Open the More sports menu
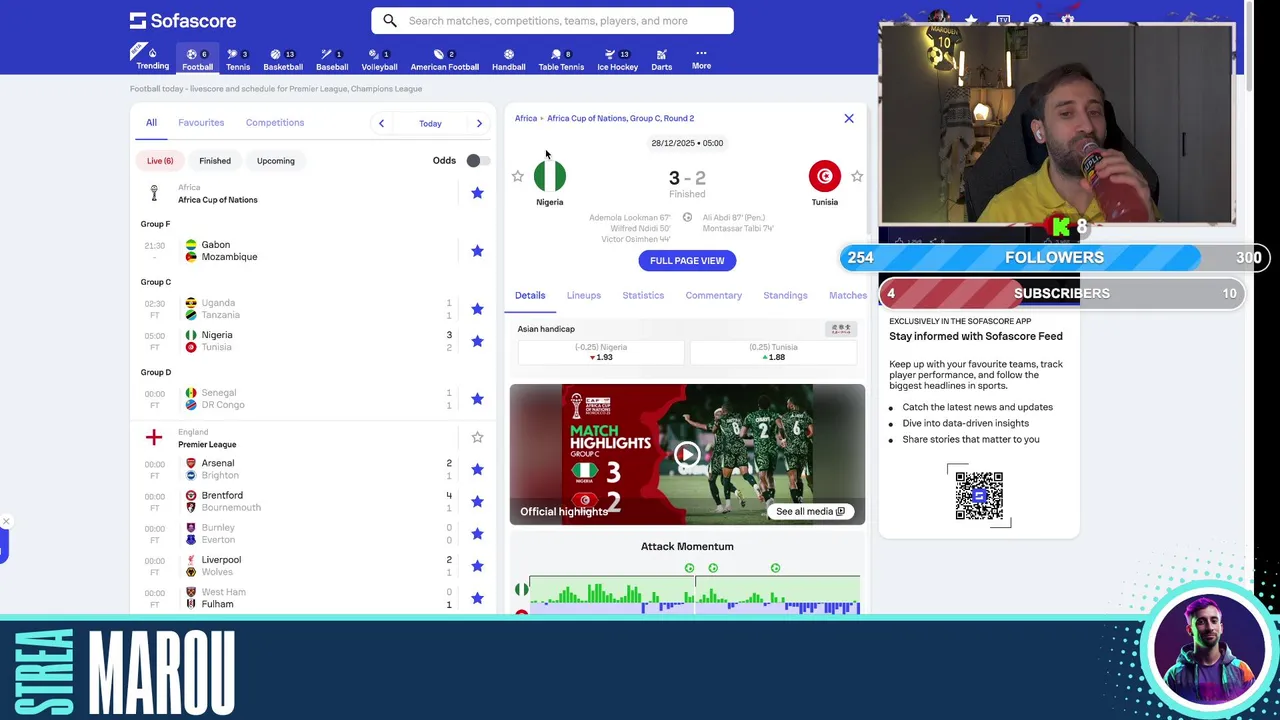 701,59
